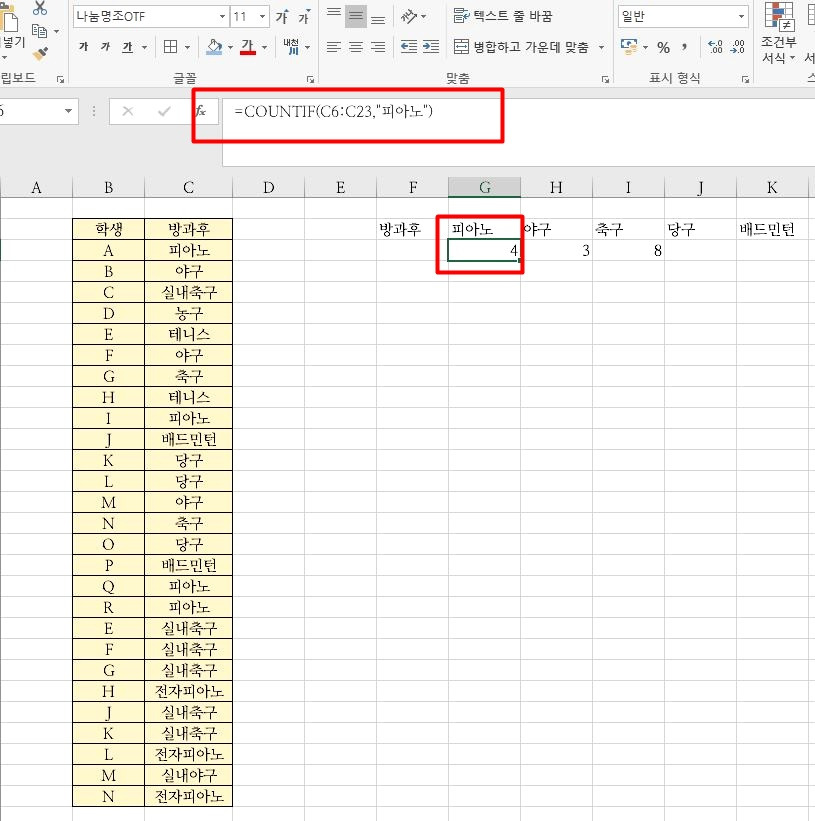Screen dimensions: 815x821
Task: Open the font name dropdown 나눔명조OTF
Action: tap(151, 16)
